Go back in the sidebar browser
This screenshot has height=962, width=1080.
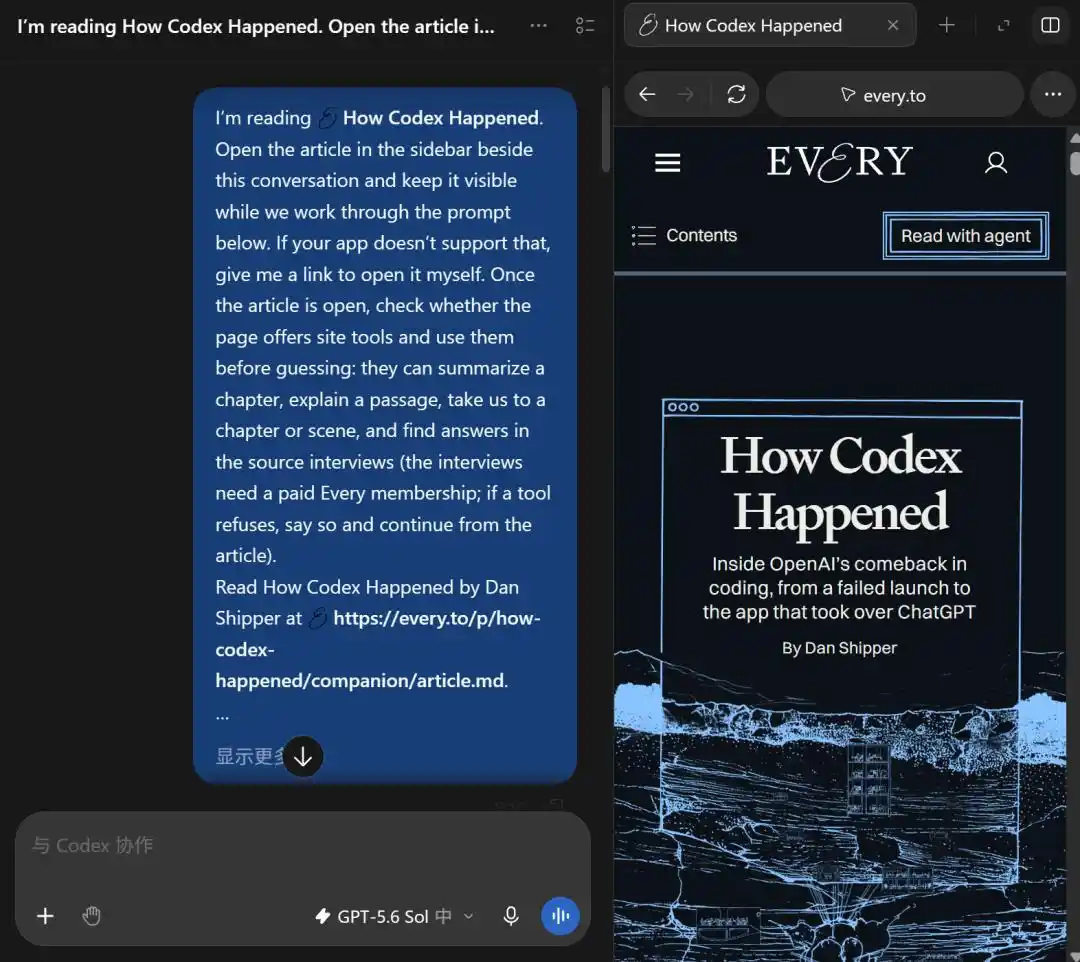pos(647,94)
